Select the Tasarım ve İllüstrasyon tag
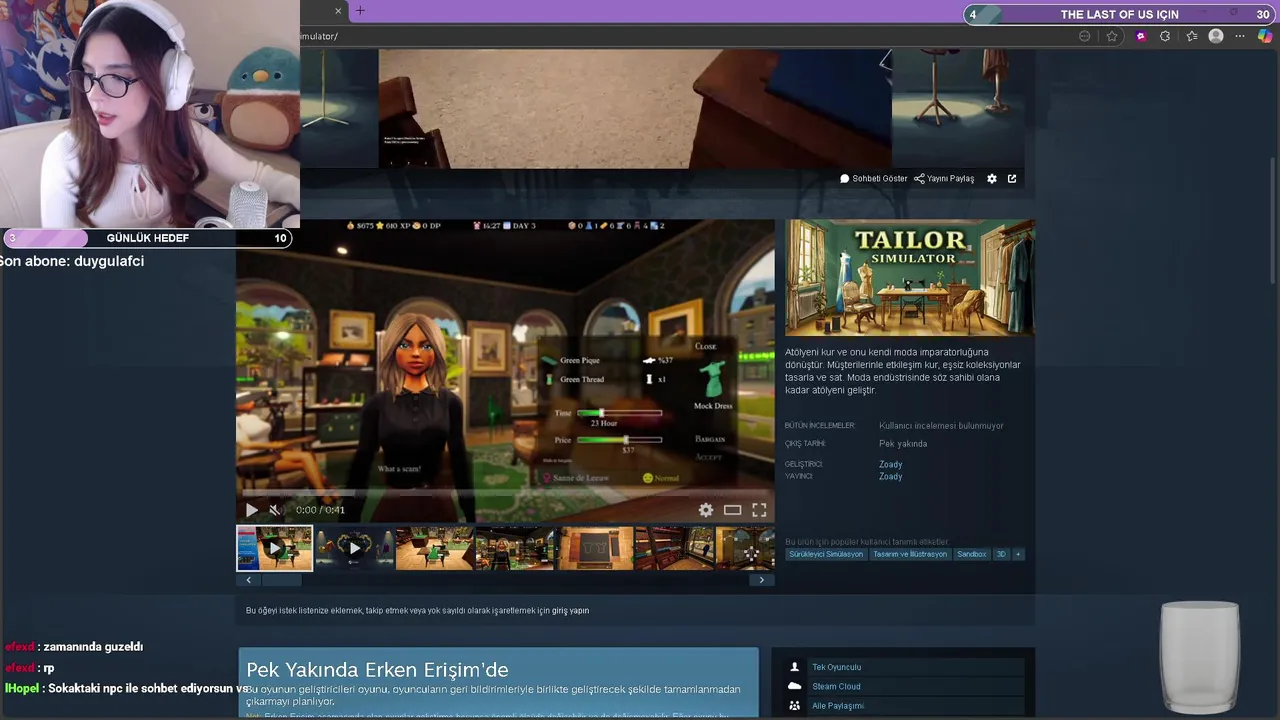Image resolution: width=1280 pixels, height=720 pixels. [x=909, y=554]
